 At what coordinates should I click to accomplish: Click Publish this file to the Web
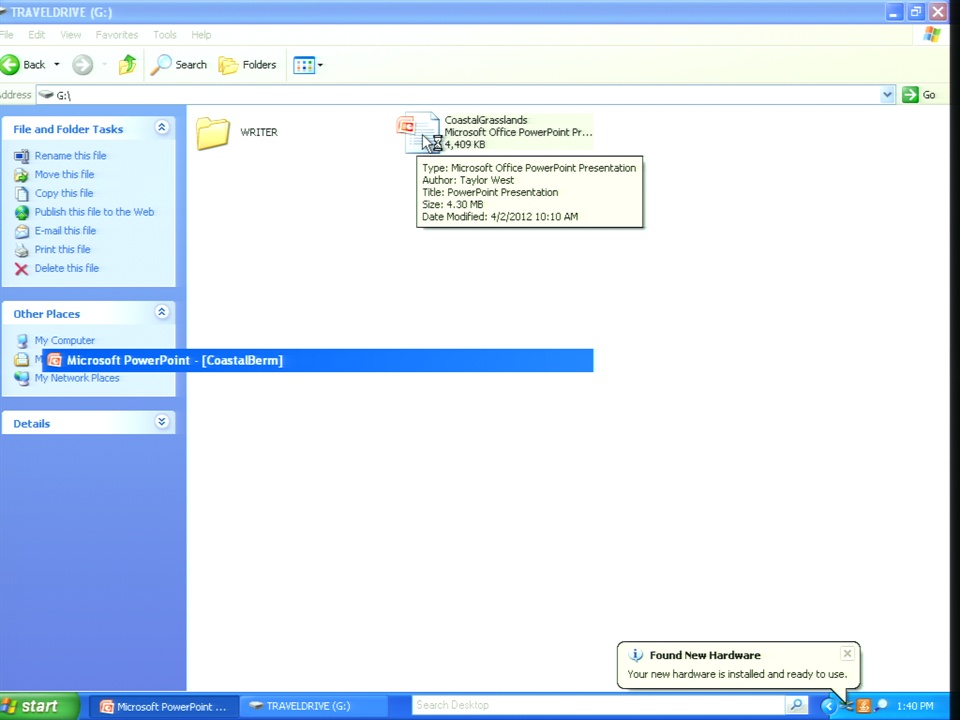[94, 212]
